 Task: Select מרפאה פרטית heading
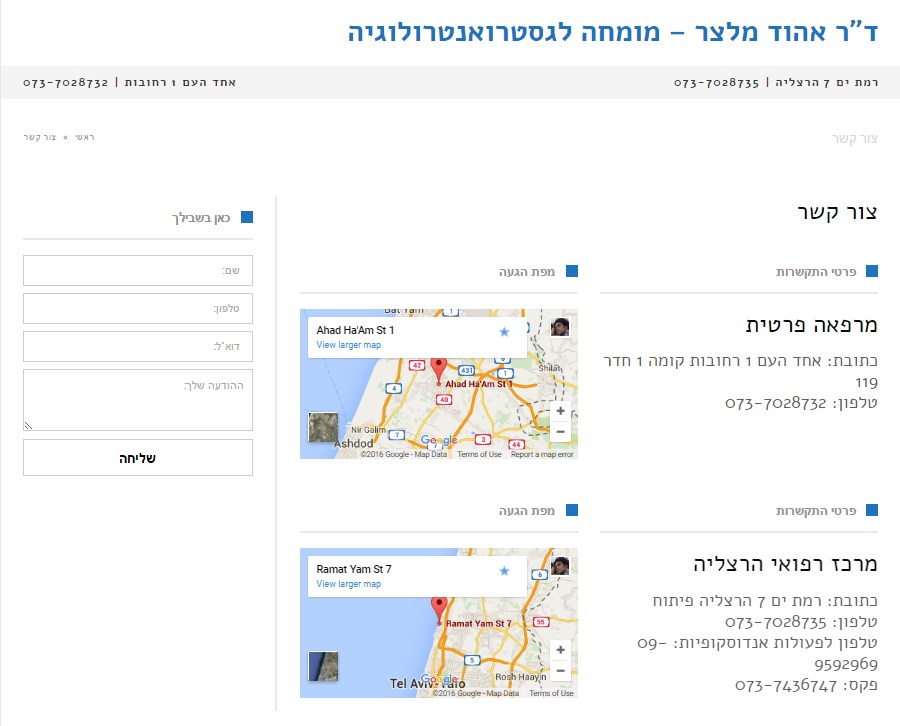[812, 325]
